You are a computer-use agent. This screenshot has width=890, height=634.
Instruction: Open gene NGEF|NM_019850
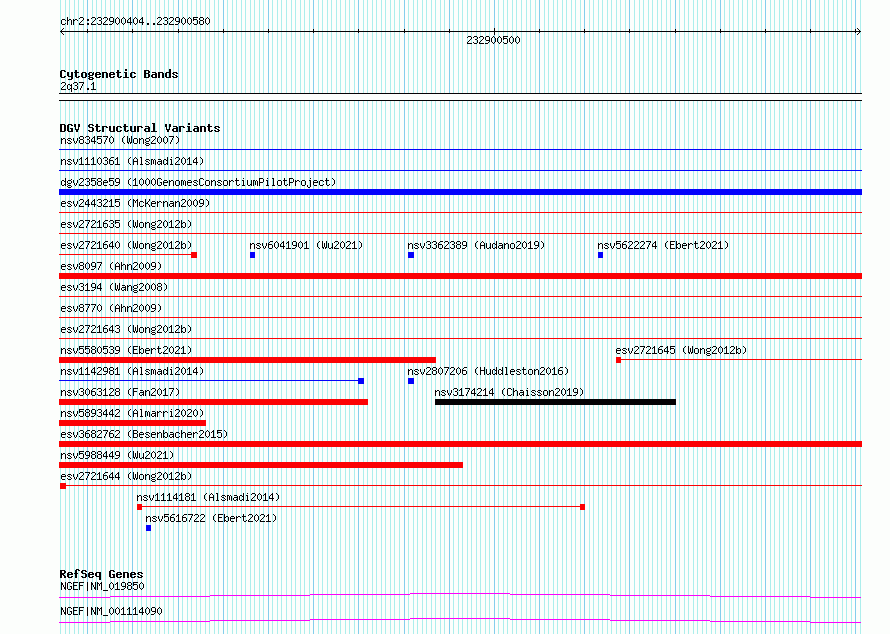pos(102,586)
